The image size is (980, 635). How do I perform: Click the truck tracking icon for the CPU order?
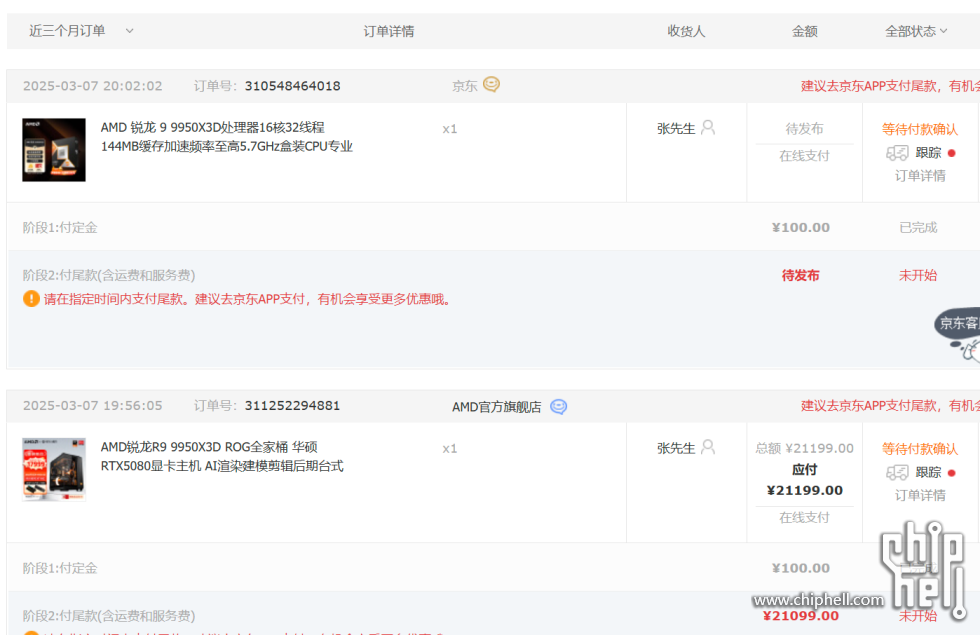(x=897, y=153)
